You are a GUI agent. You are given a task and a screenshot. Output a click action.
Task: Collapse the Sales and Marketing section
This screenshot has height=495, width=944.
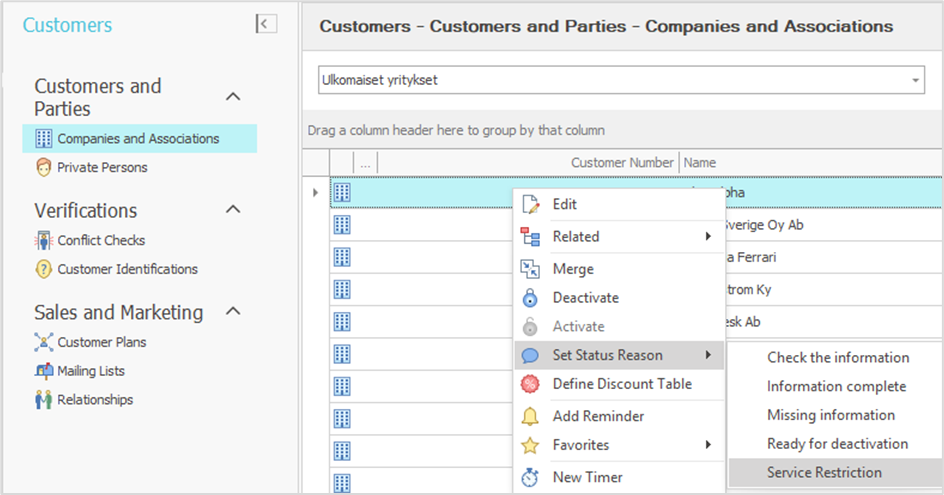233,312
